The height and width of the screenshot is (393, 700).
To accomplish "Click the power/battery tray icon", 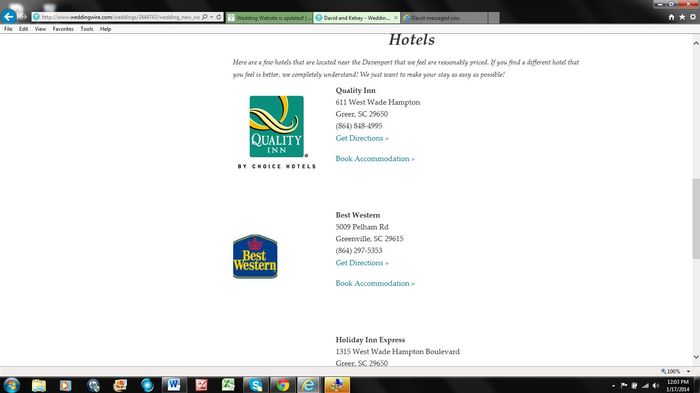I will tap(634, 385).
